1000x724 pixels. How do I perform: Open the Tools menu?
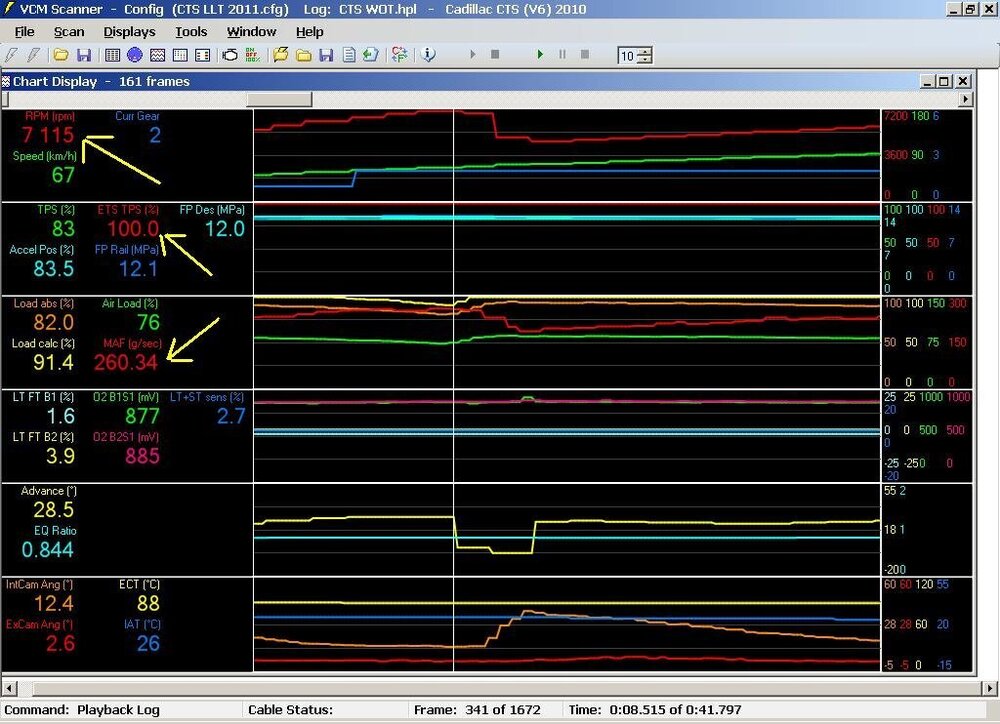pyautogui.click(x=191, y=32)
